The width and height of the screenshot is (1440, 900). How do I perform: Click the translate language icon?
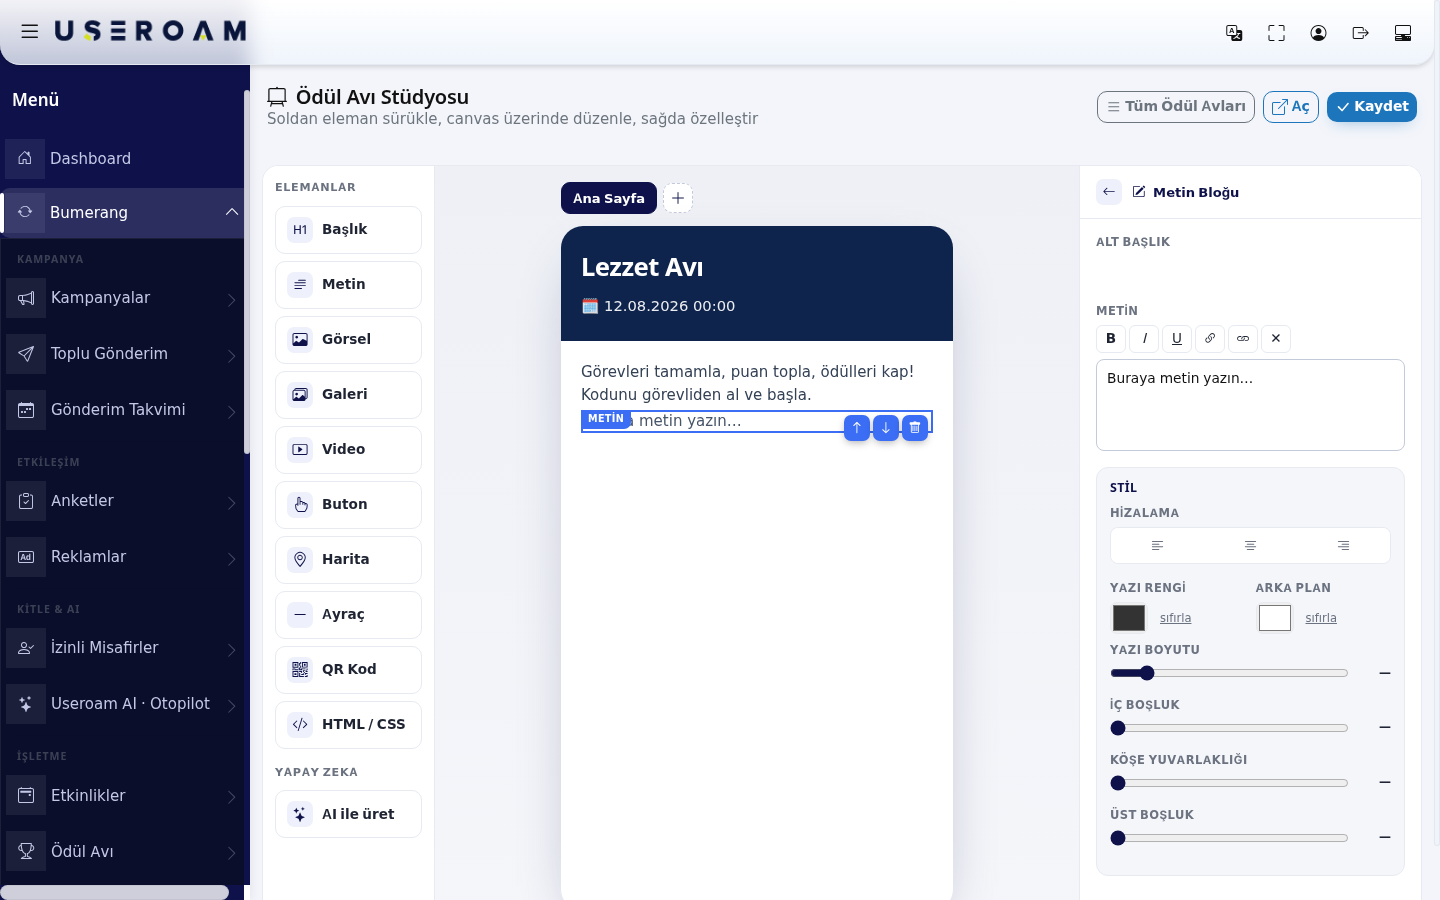pos(1234,33)
